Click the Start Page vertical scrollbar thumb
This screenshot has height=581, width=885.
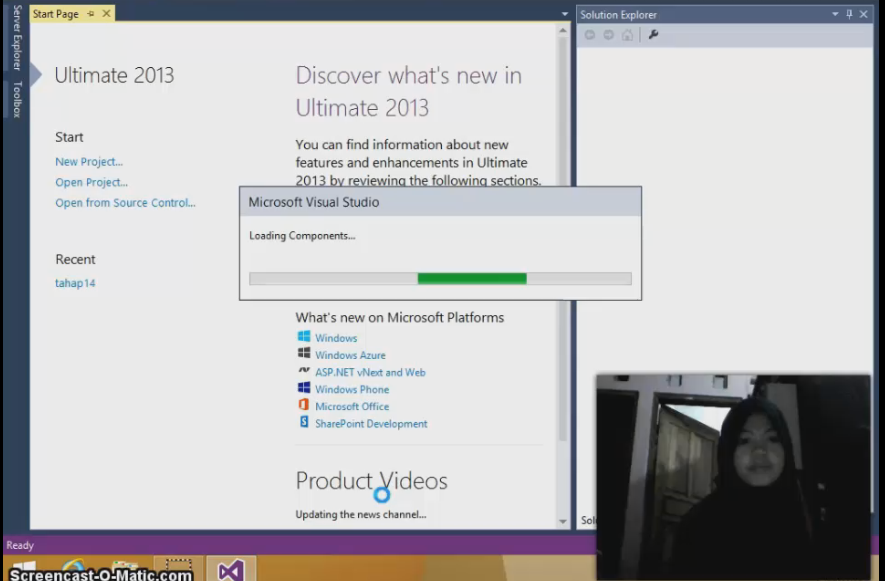563,240
